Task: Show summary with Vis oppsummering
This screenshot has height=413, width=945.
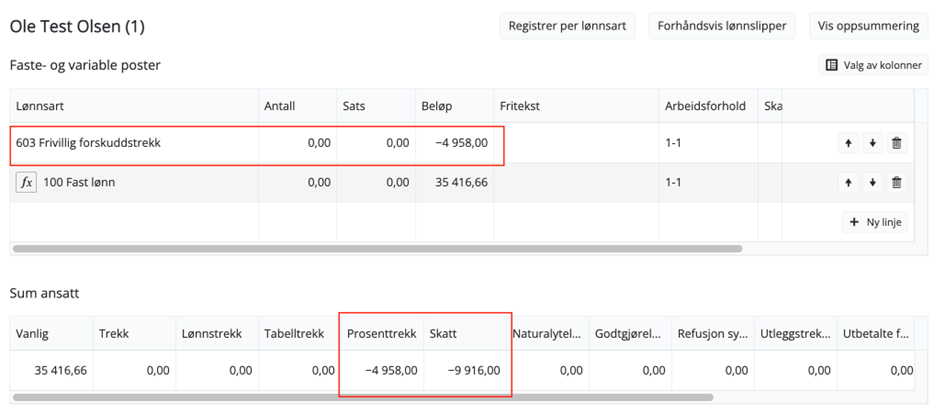Action: [x=868, y=26]
